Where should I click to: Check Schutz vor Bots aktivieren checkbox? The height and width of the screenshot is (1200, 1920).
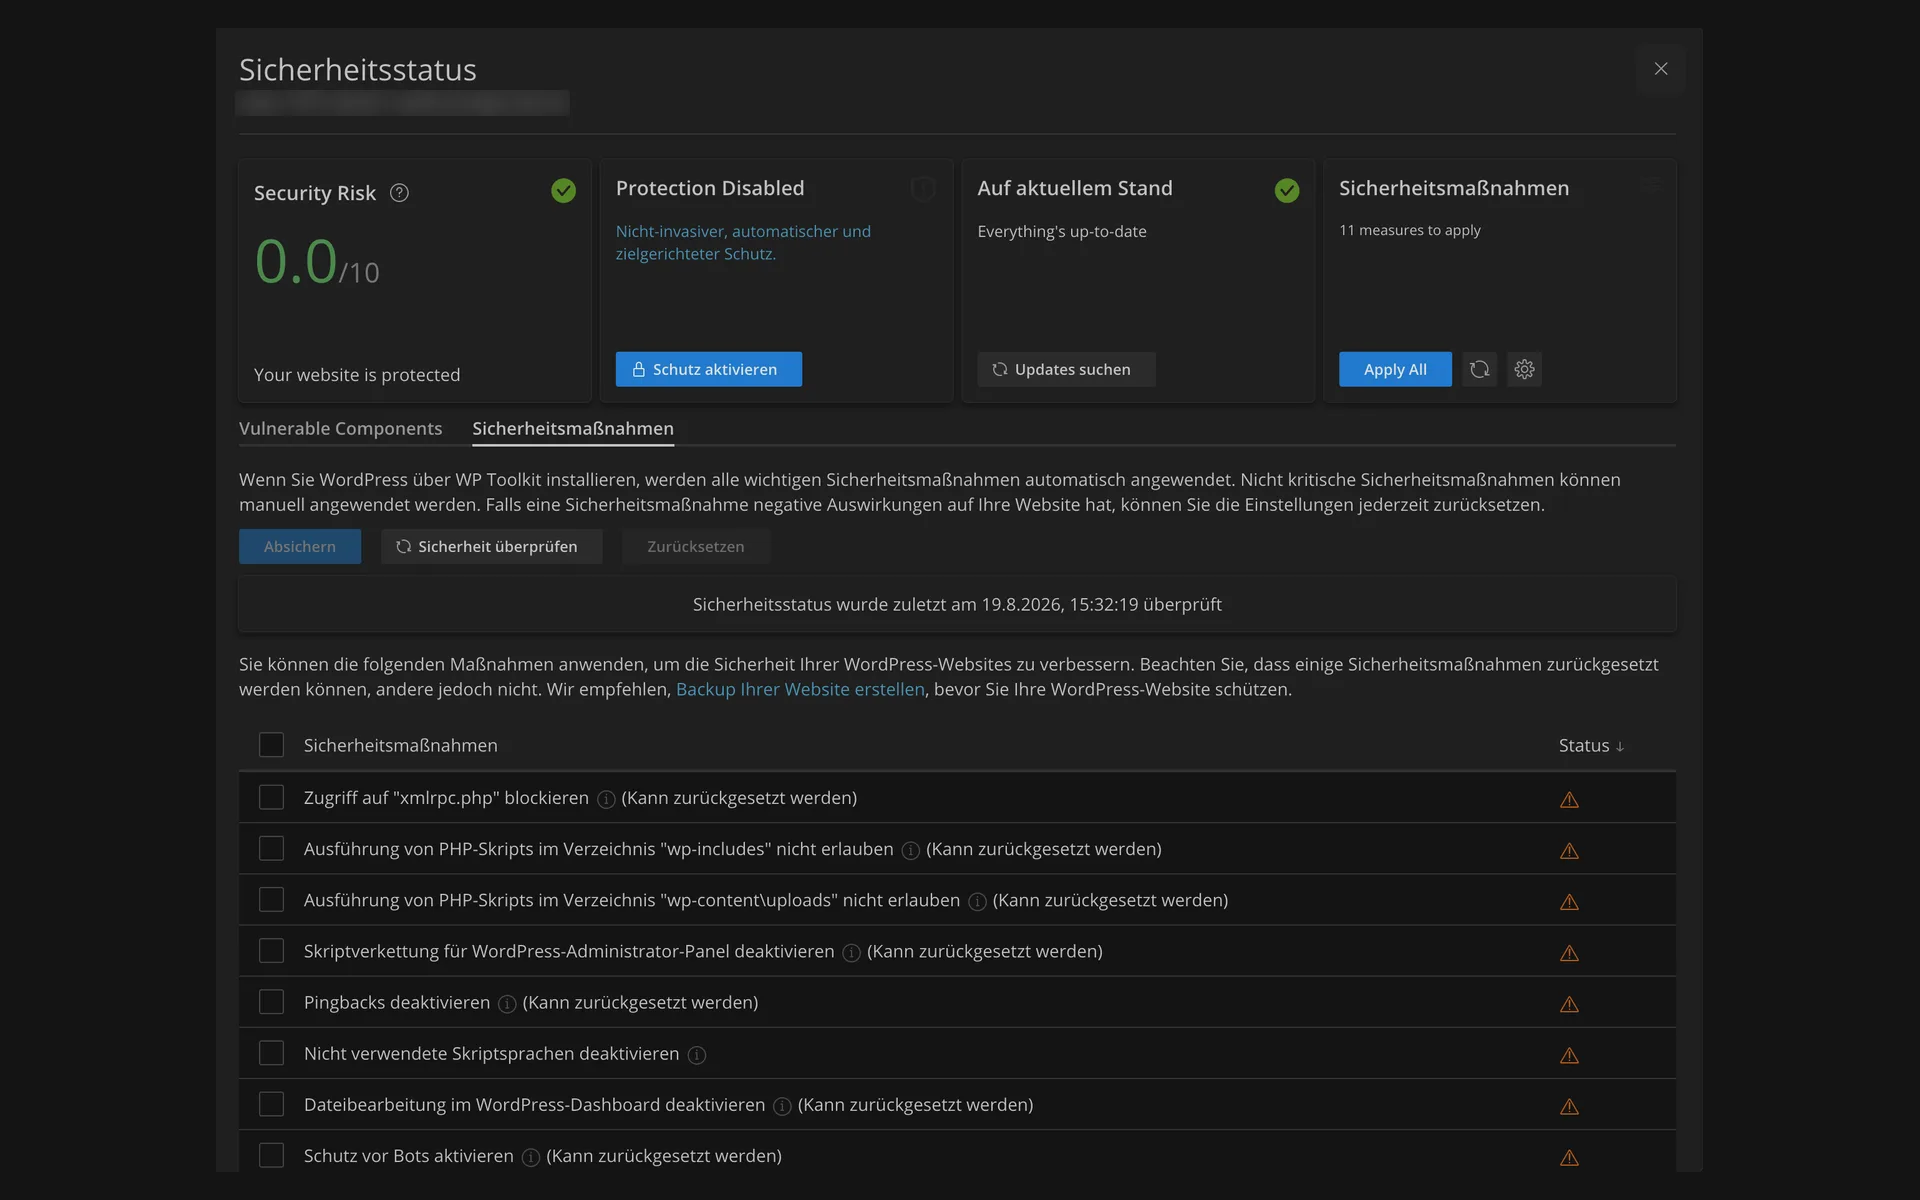[271, 1155]
